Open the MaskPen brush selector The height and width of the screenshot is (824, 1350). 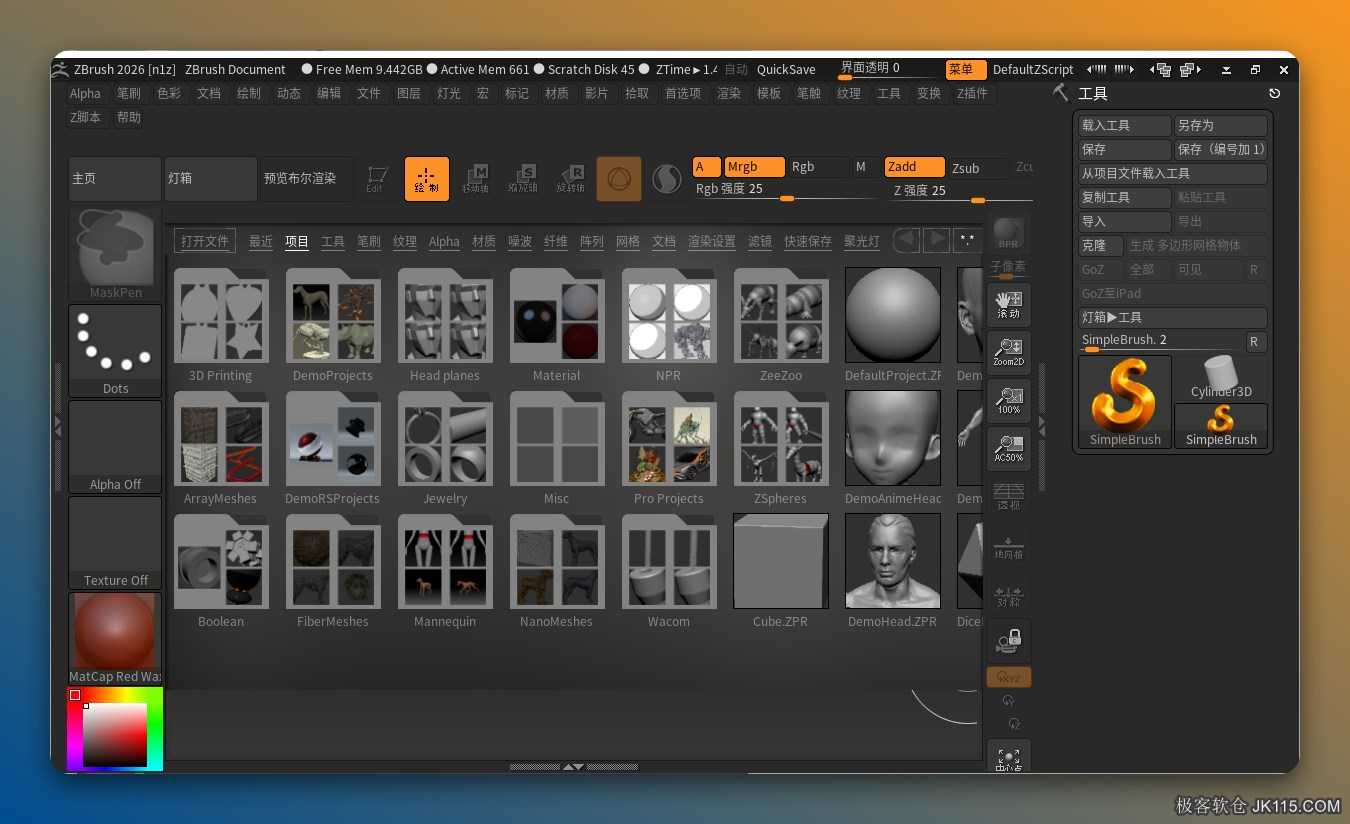click(116, 254)
